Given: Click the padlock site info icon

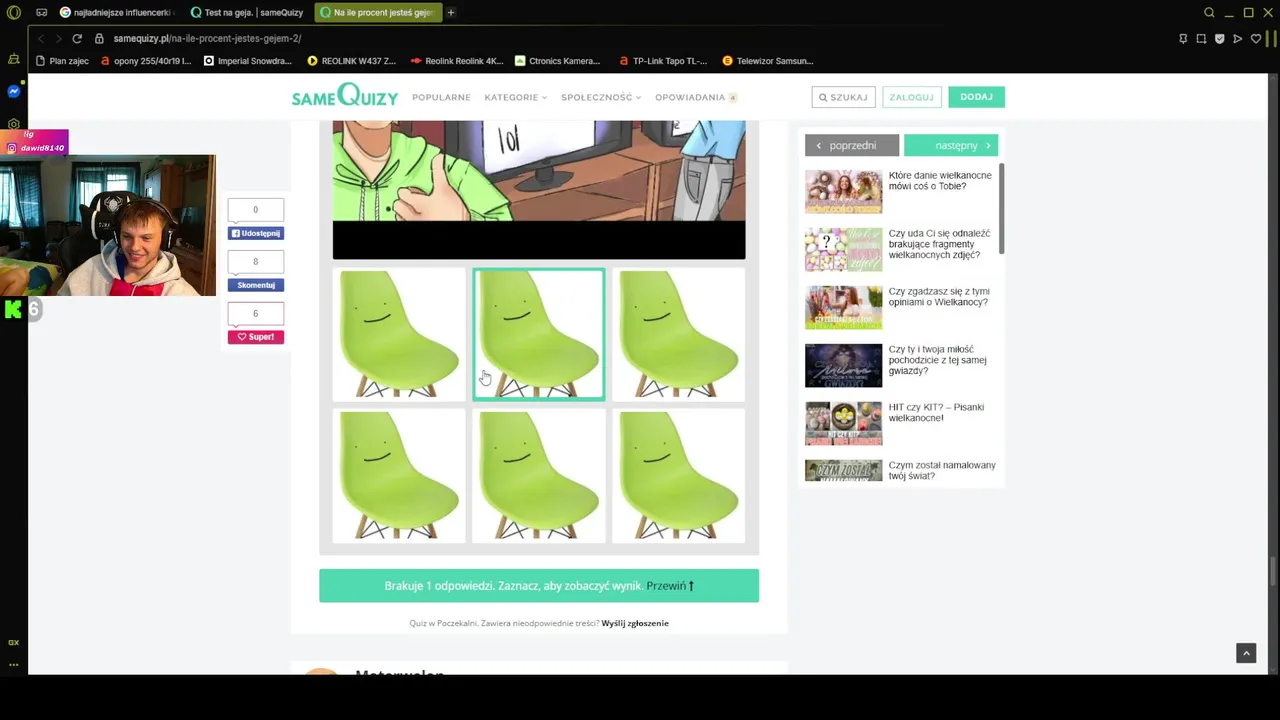Looking at the screenshot, I should point(99,38).
